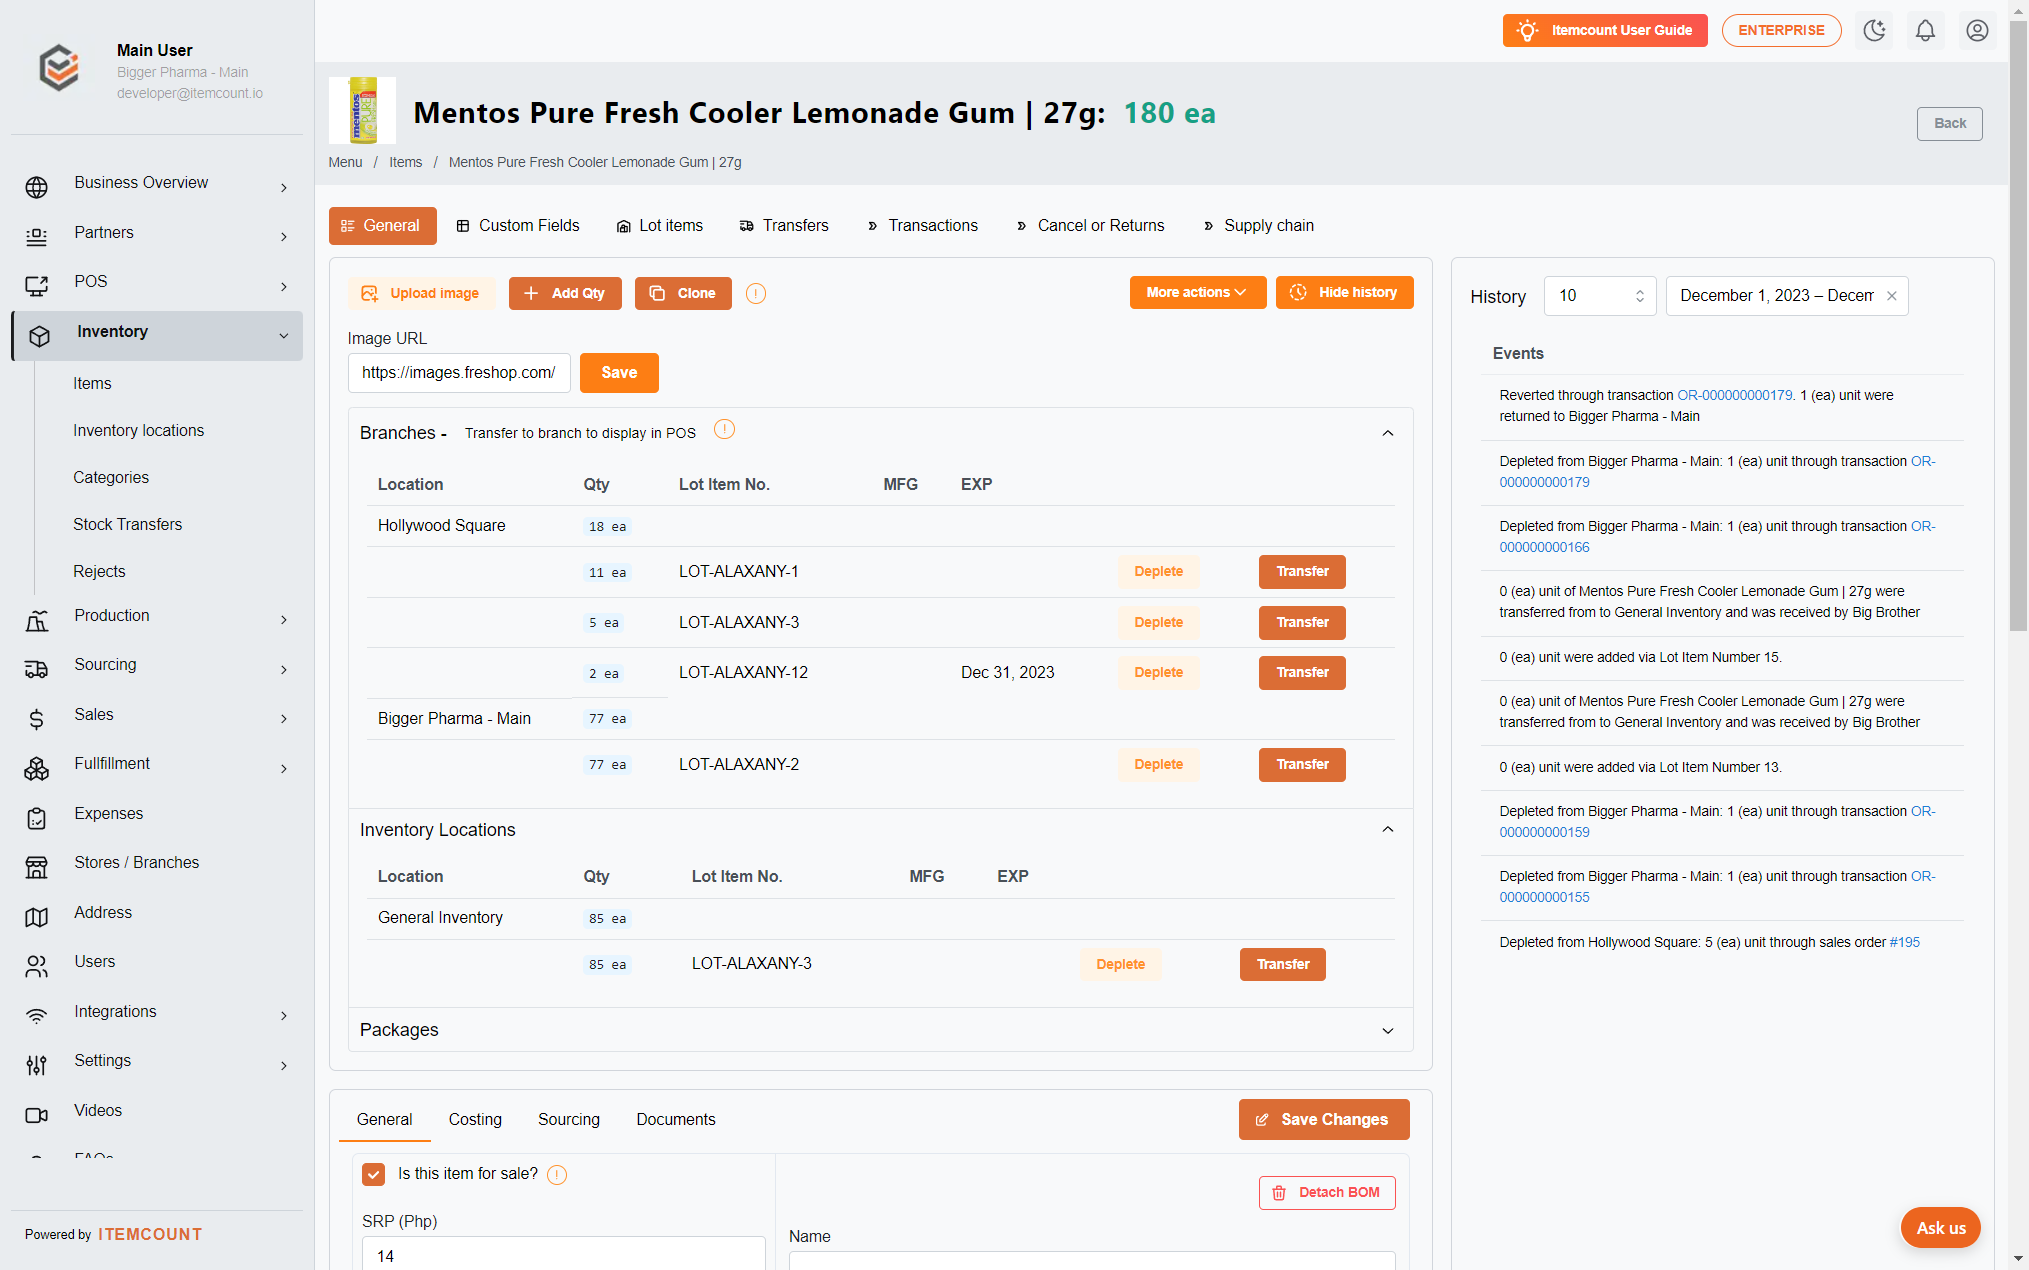Click info icon beside Clone button
The image size is (2029, 1270).
point(756,293)
